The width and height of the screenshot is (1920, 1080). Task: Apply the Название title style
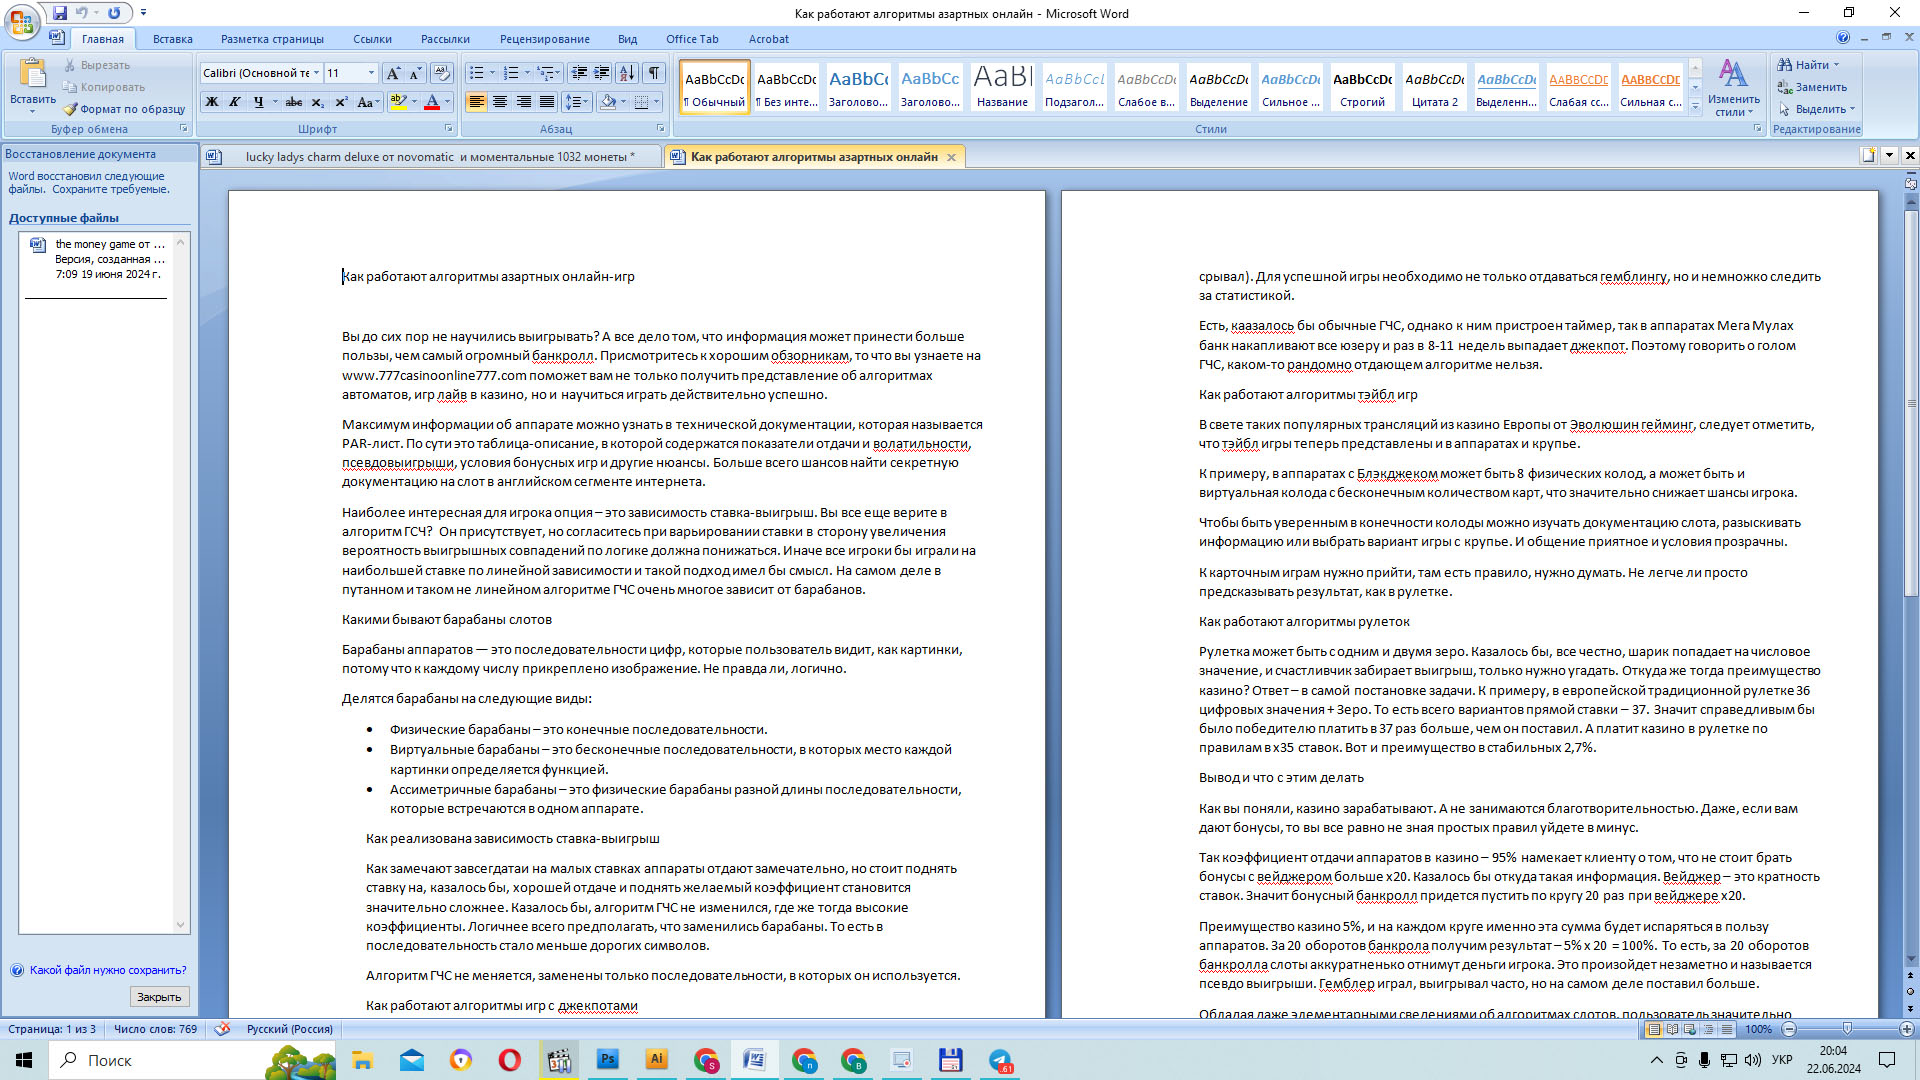(x=1002, y=89)
